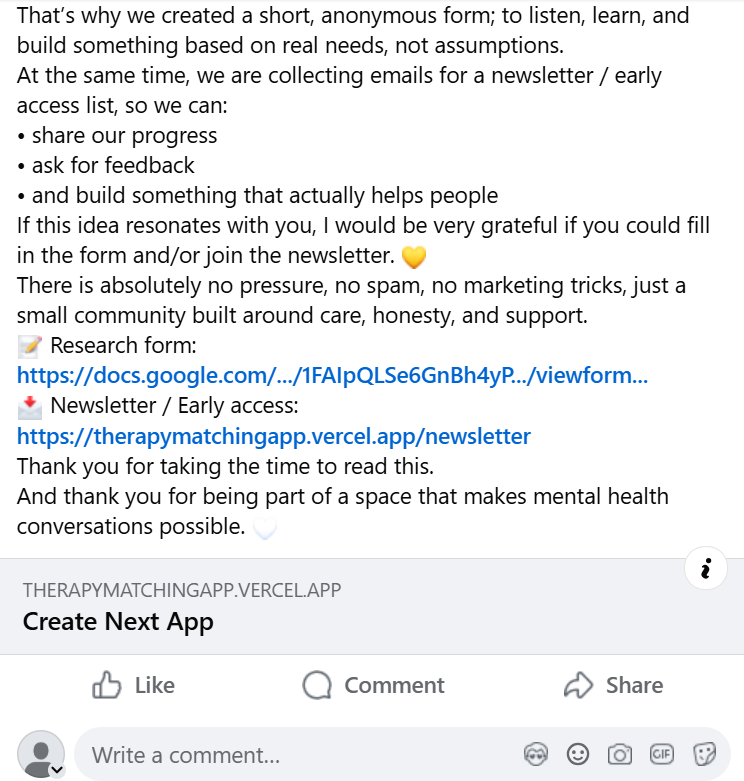Click the profile avatar beside comment box
744x781 pixels.
point(41,753)
